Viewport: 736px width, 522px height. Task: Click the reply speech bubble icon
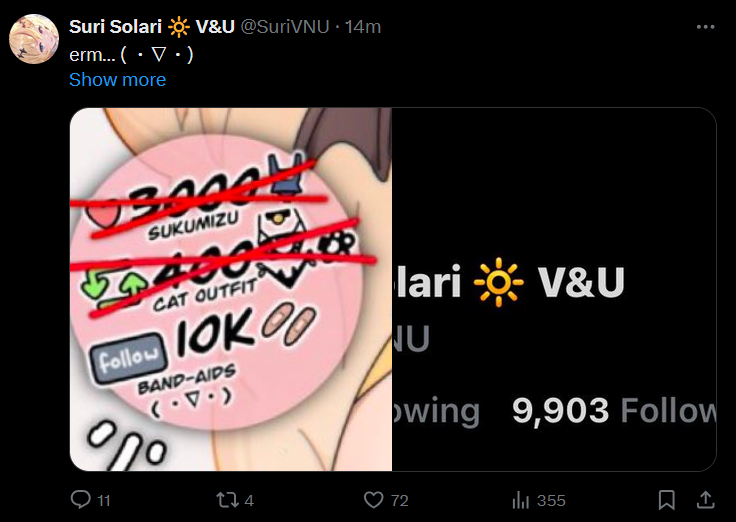[81, 499]
